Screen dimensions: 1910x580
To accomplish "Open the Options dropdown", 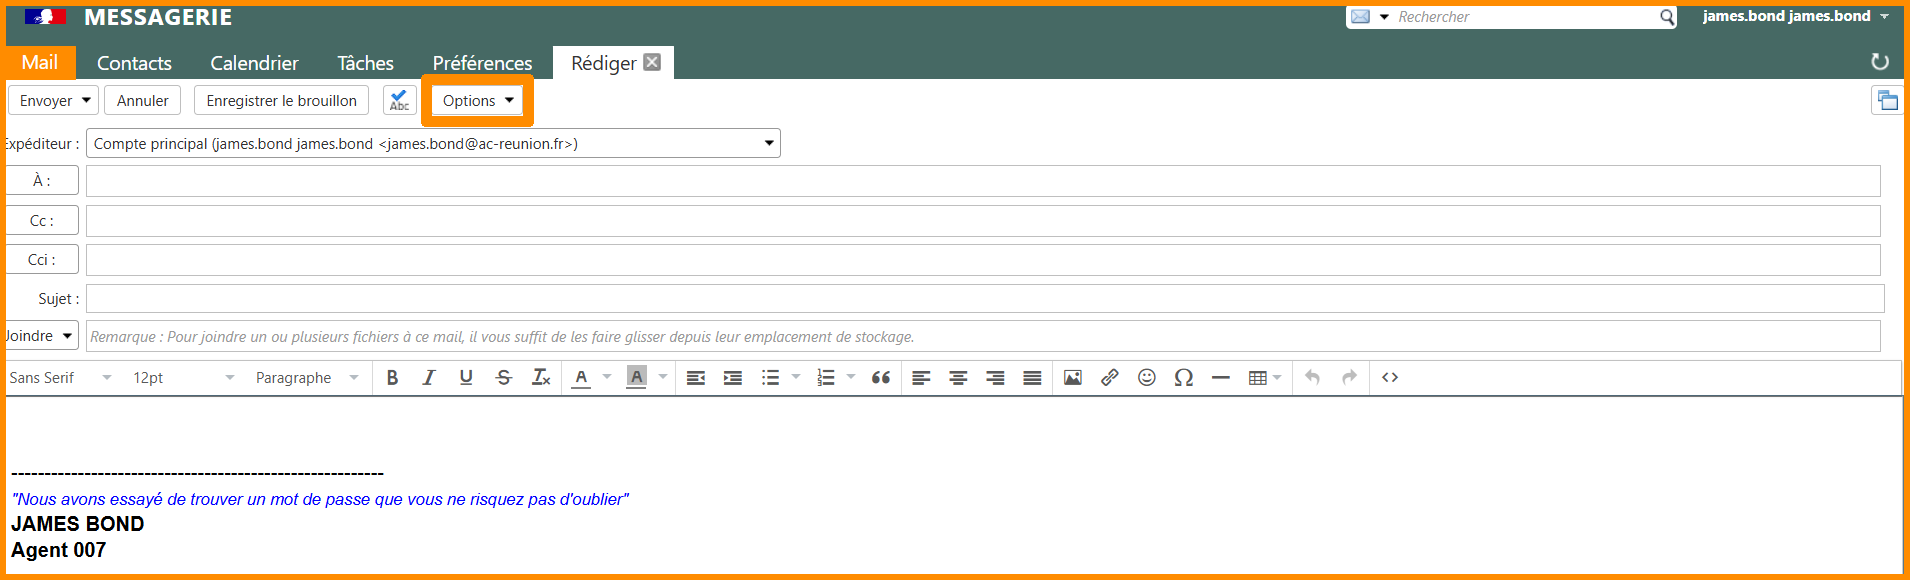I will [477, 101].
